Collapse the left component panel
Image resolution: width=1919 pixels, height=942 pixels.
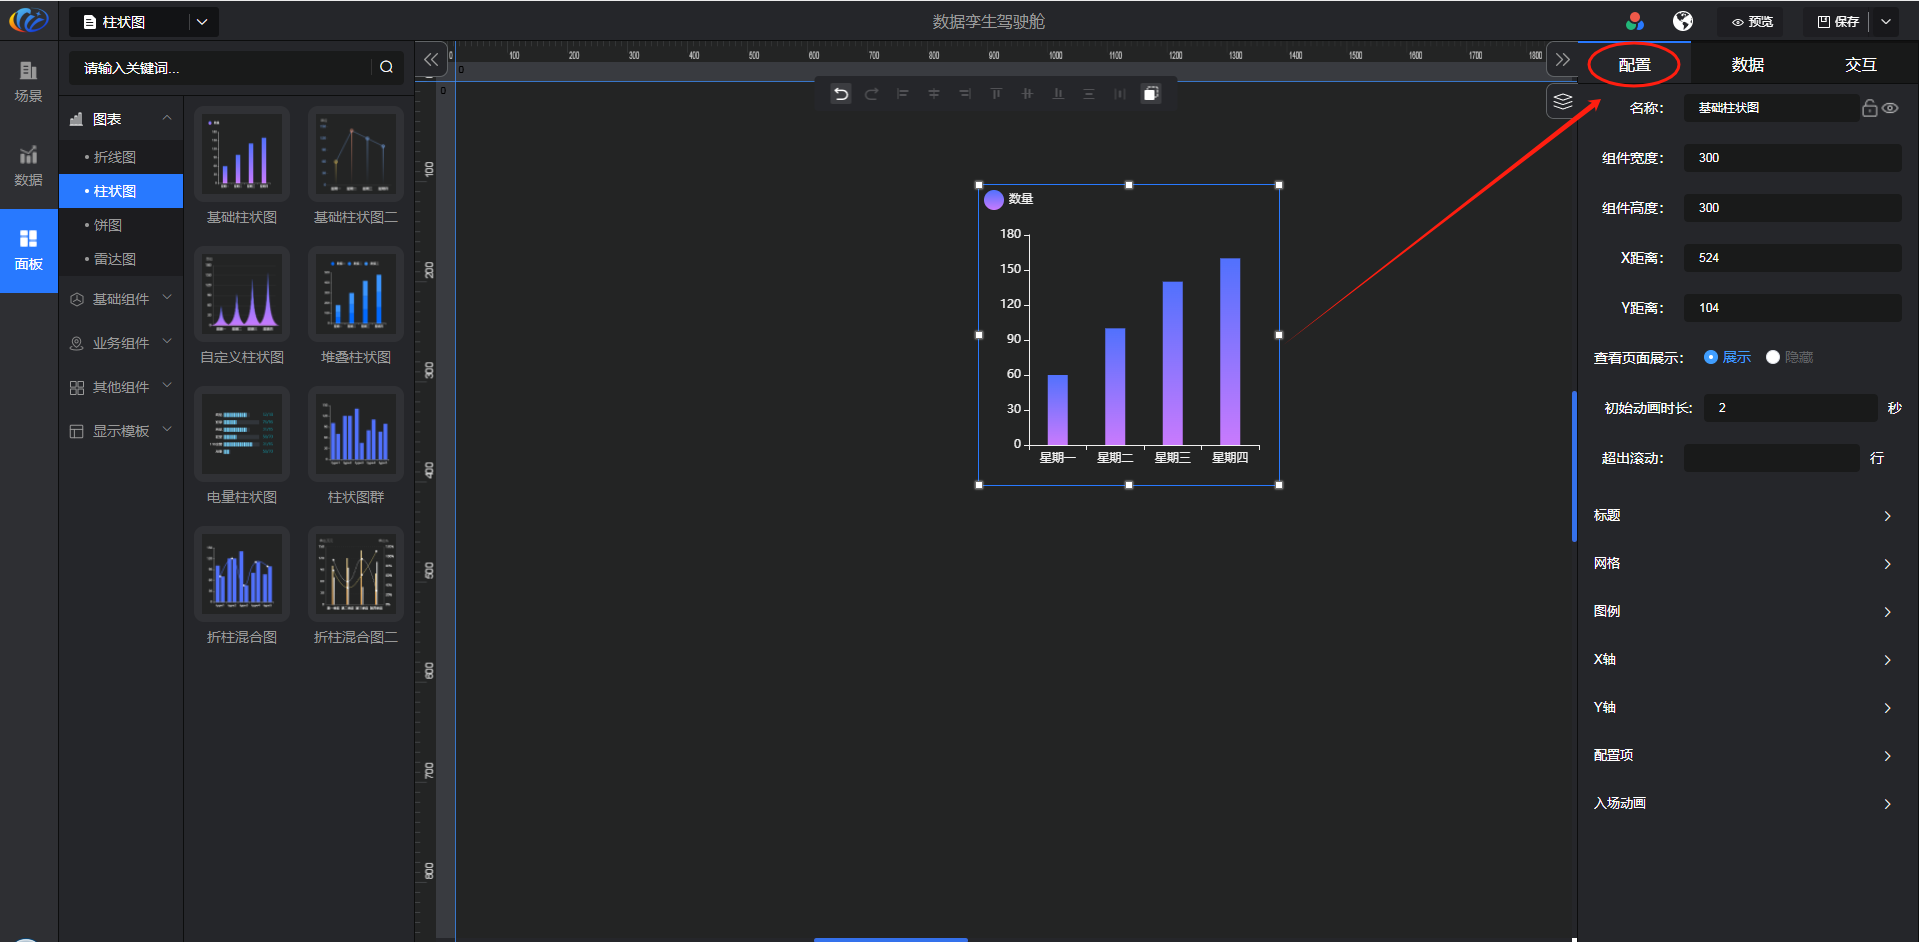(431, 60)
